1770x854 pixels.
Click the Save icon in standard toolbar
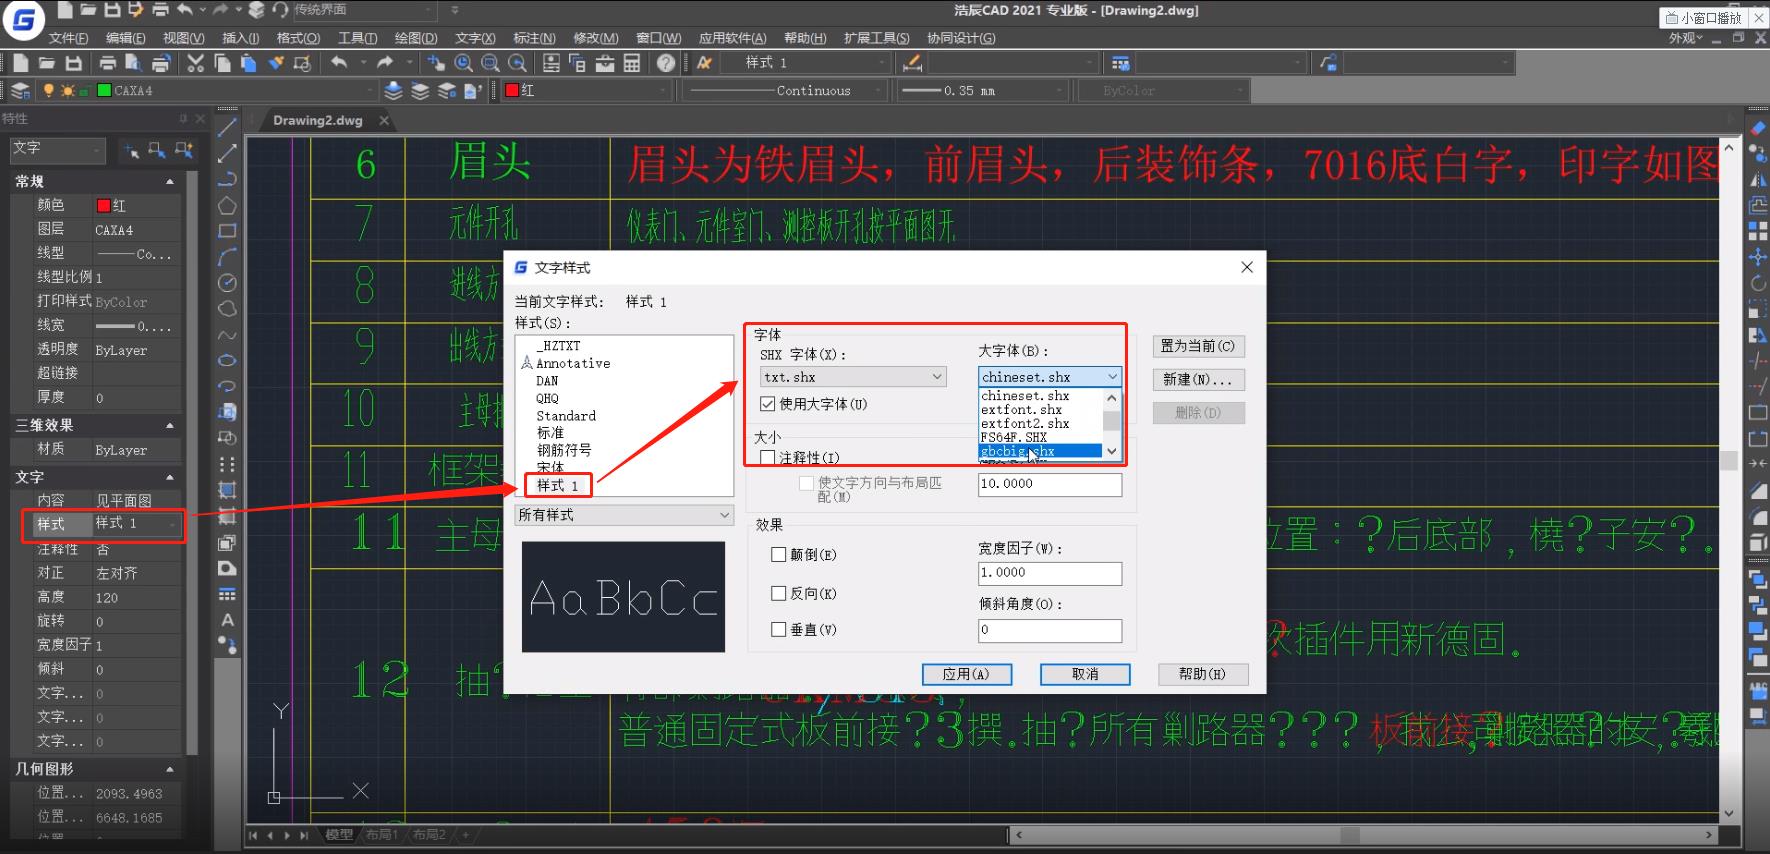[x=73, y=63]
